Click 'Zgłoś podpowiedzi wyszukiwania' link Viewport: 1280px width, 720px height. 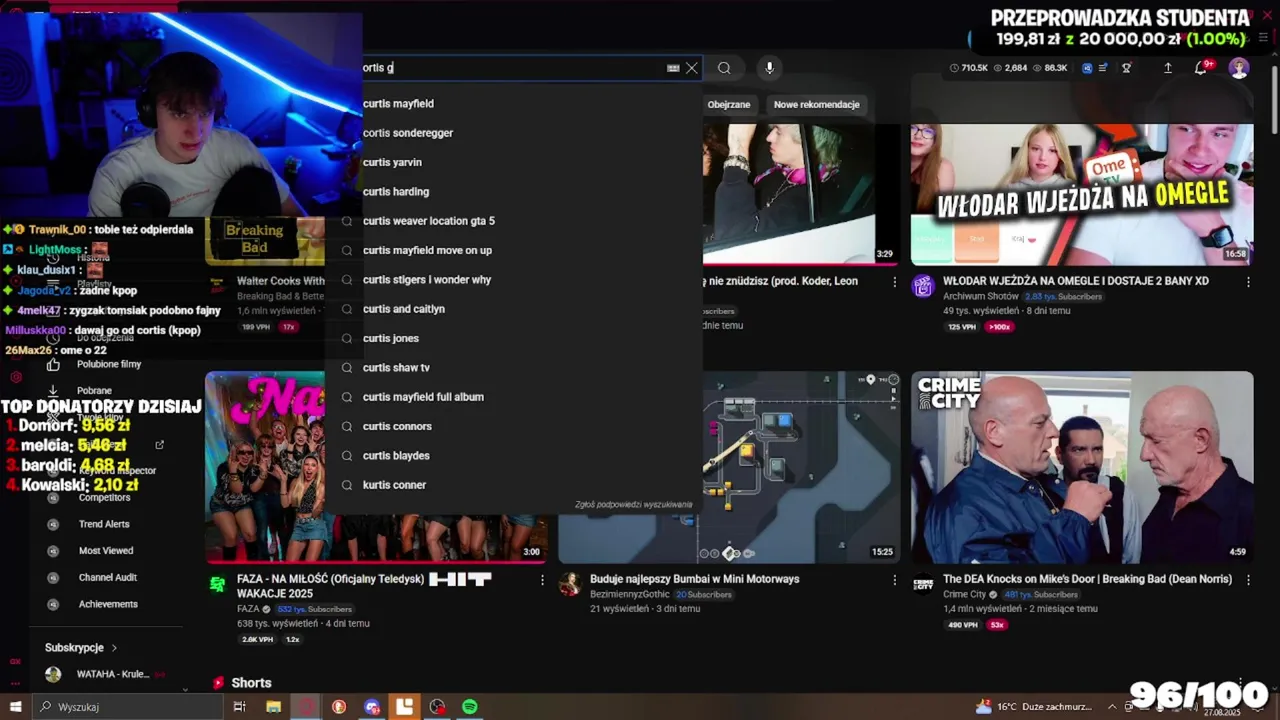633,504
